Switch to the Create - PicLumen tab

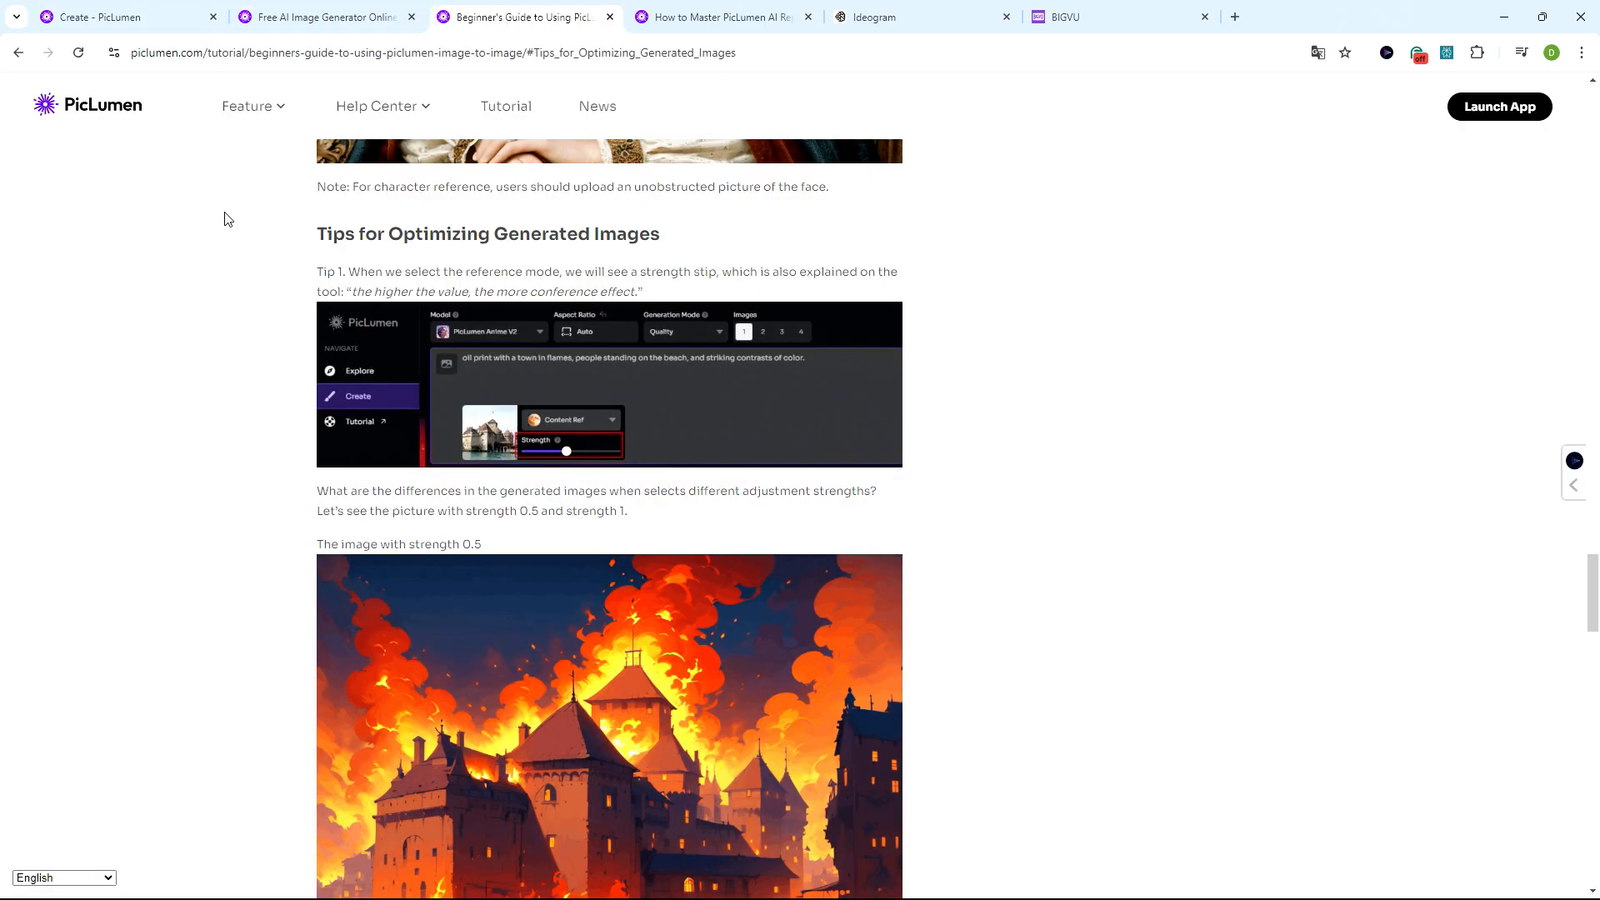[125, 17]
